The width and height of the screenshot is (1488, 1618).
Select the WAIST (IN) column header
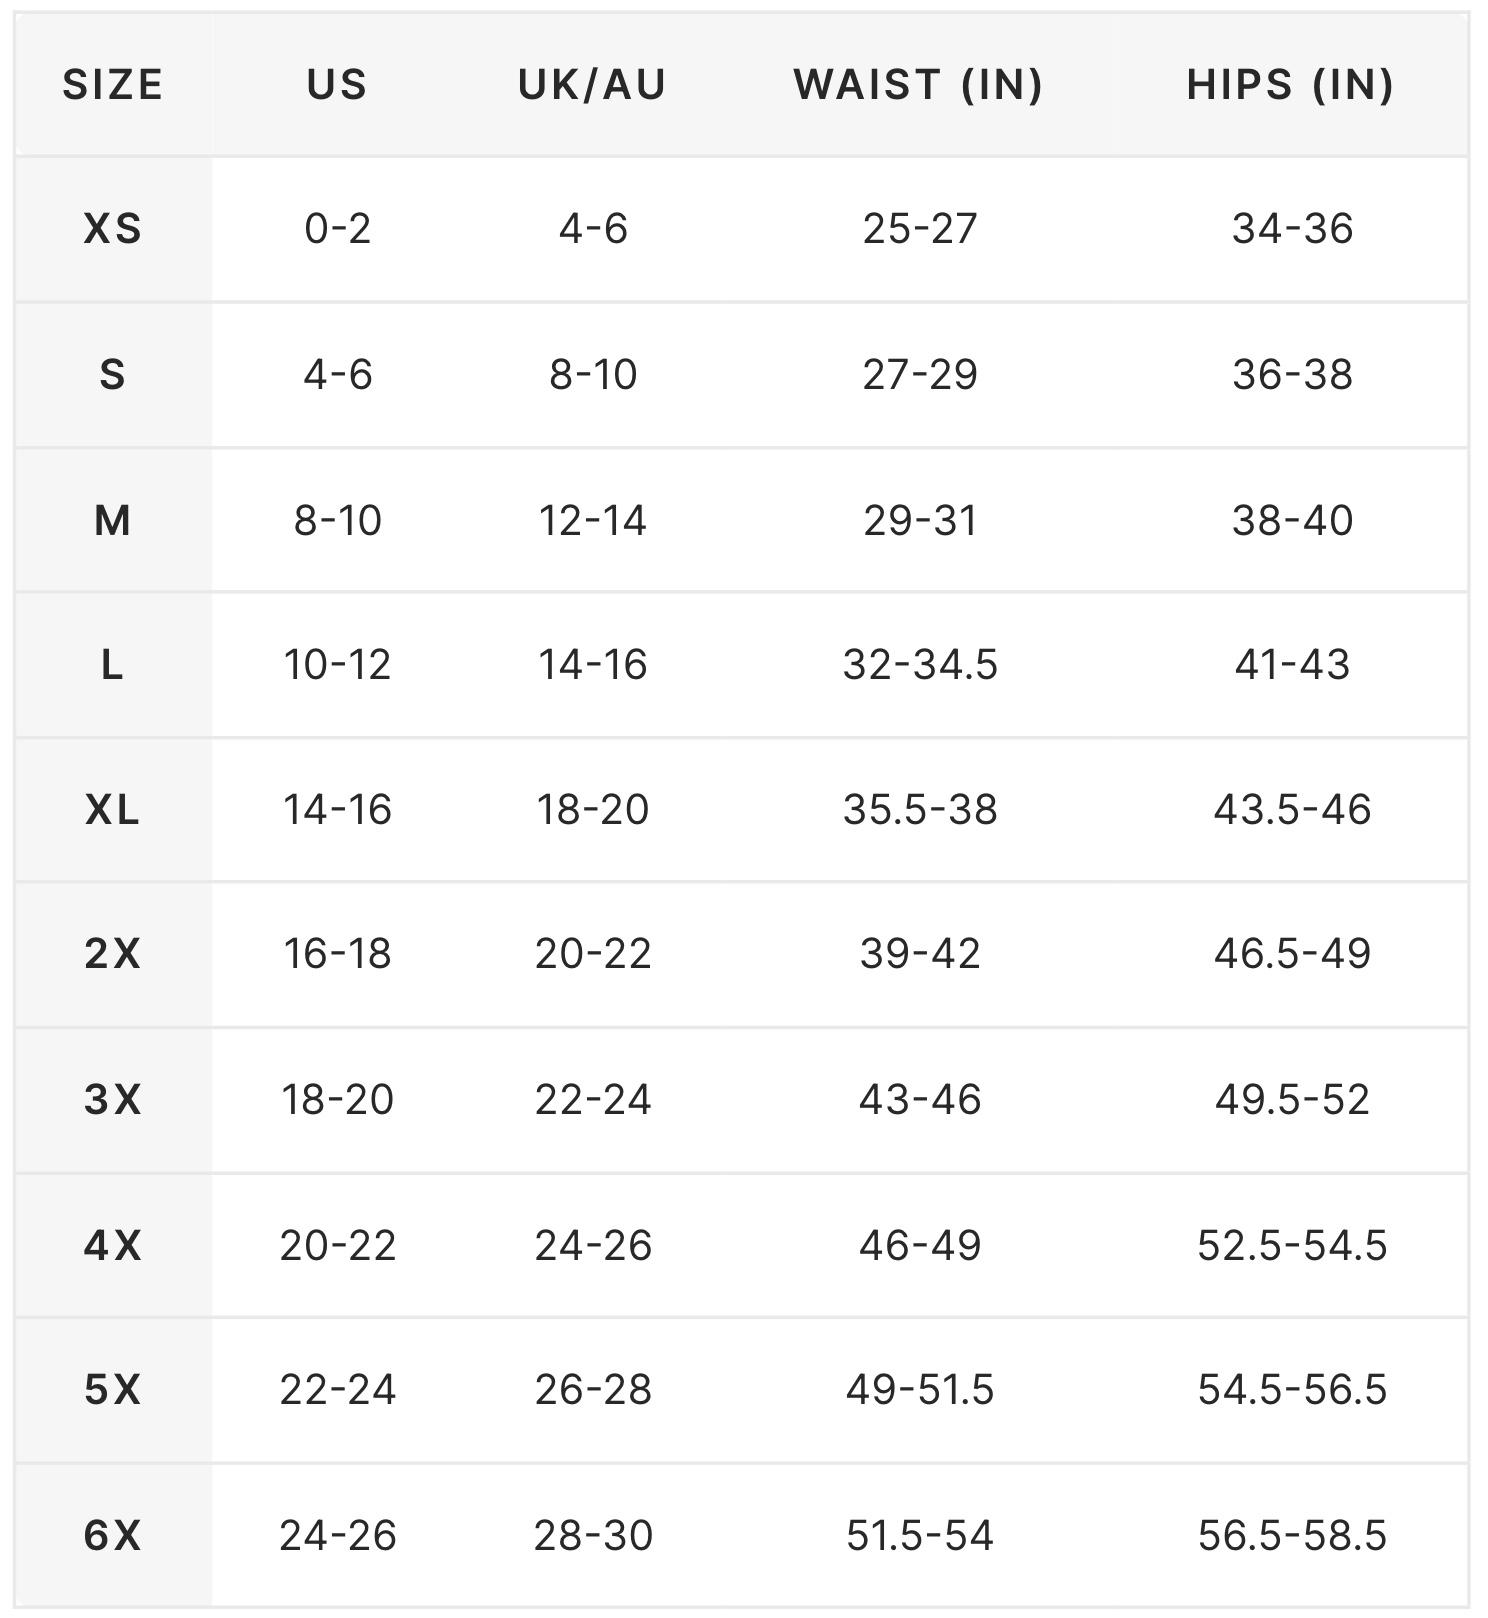(x=919, y=85)
